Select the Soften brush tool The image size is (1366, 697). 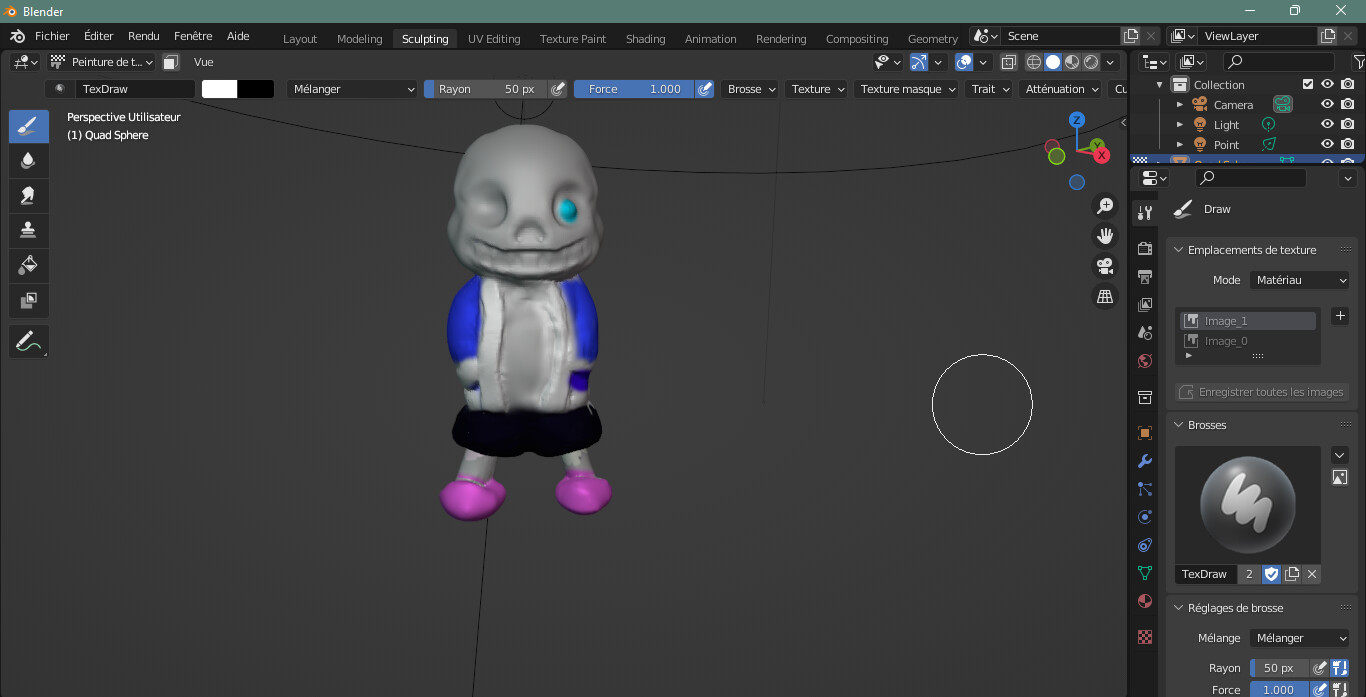click(x=28, y=160)
